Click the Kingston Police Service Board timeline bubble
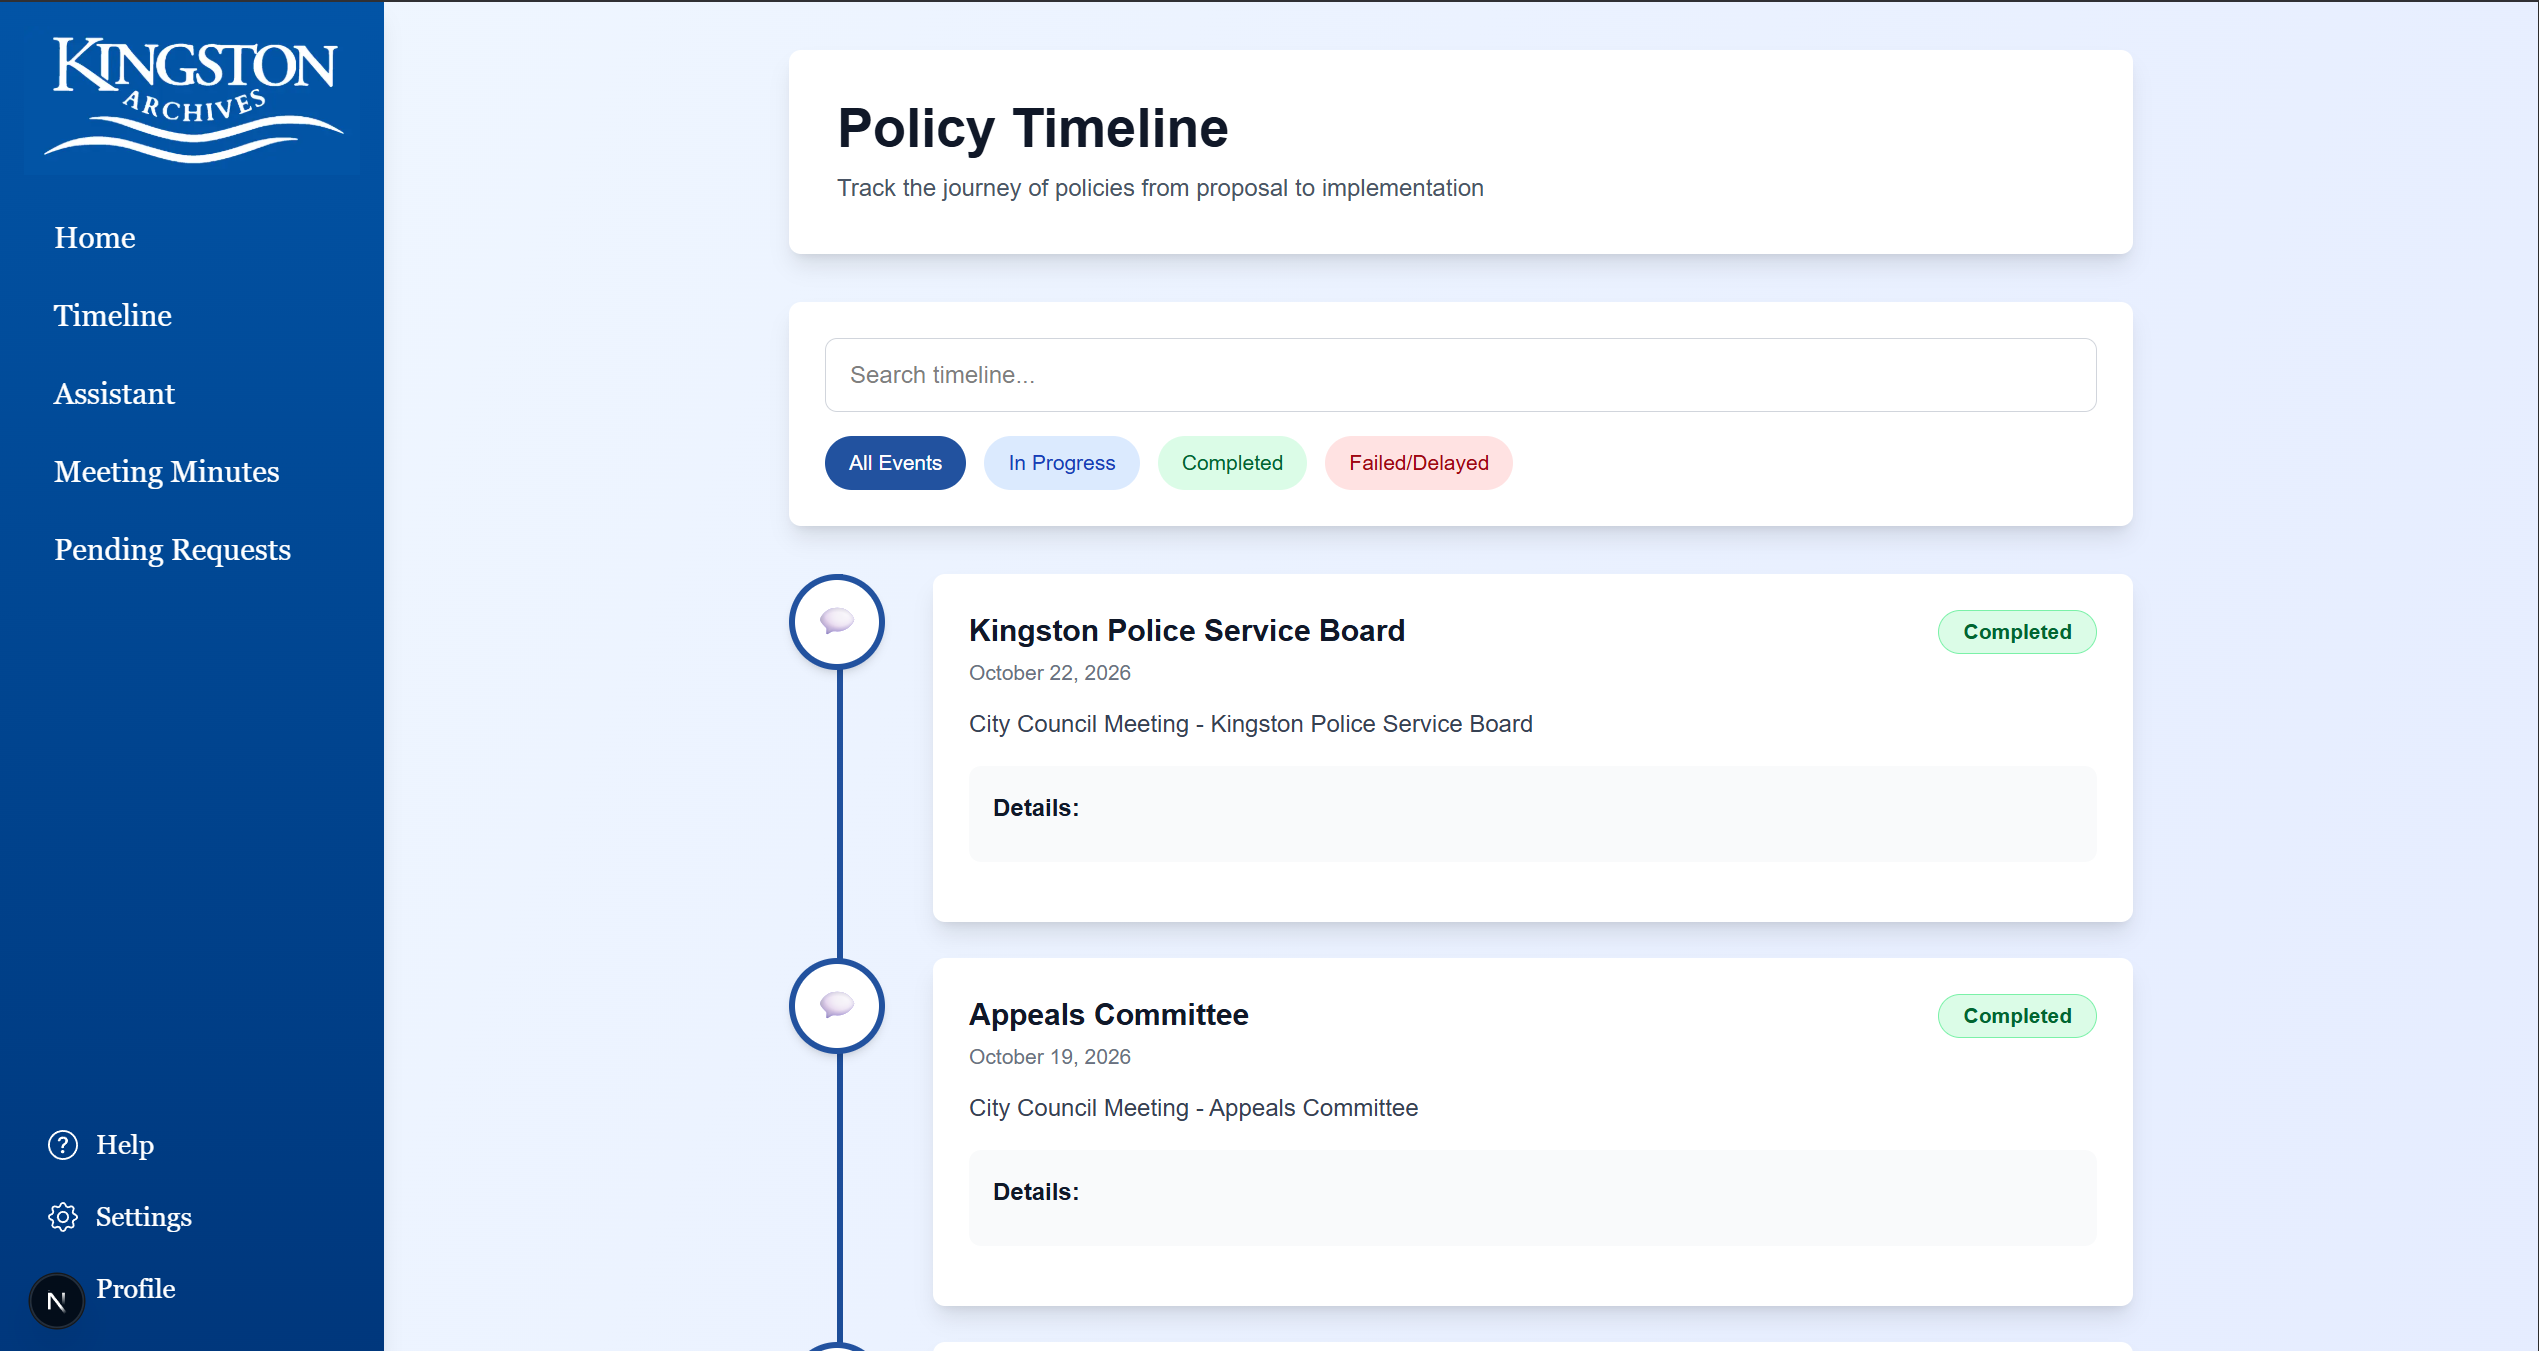2539x1351 pixels. pyautogui.click(x=837, y=621)
